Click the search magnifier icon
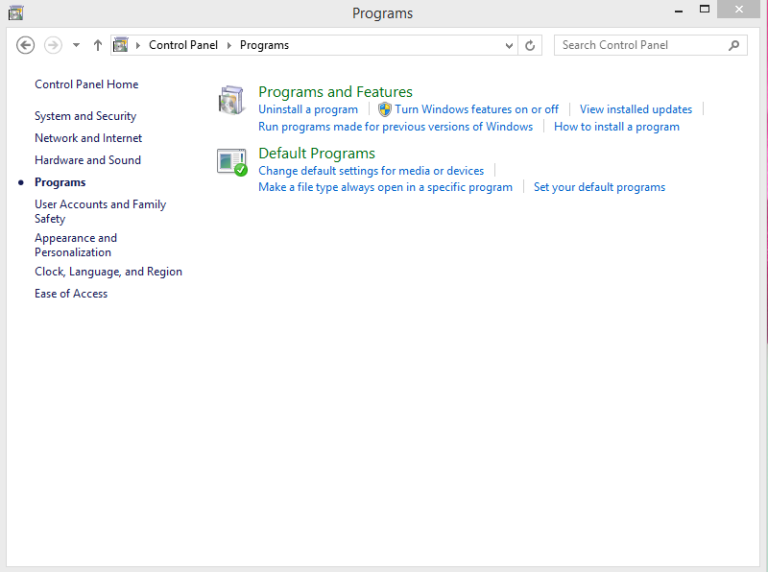This screenshot has height=572, width=768. pos(734,45)
